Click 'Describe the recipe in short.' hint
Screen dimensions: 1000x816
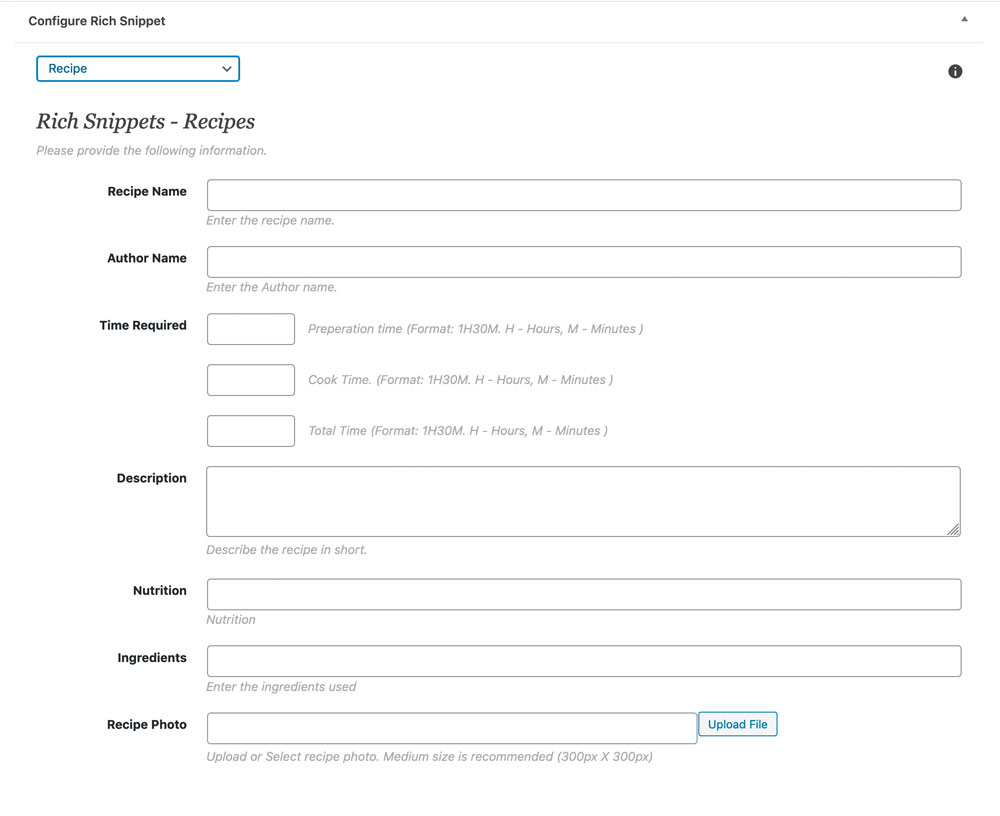pos(286,550)
